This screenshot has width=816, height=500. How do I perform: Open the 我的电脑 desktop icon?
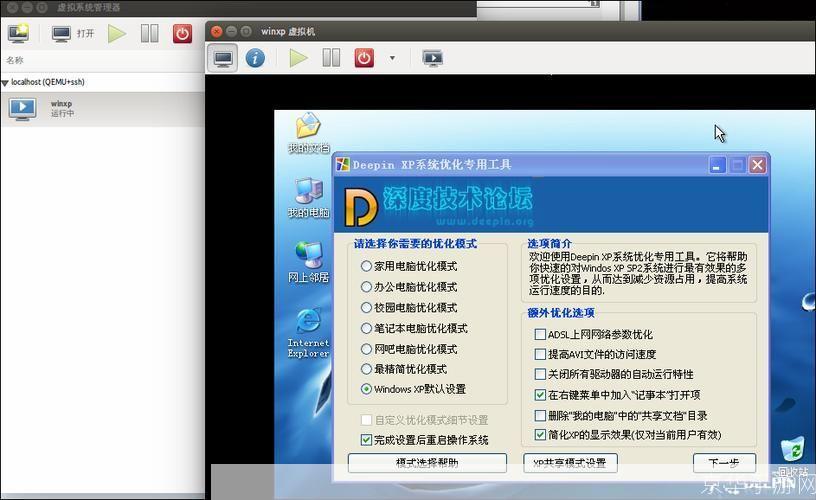click(309, 198)
